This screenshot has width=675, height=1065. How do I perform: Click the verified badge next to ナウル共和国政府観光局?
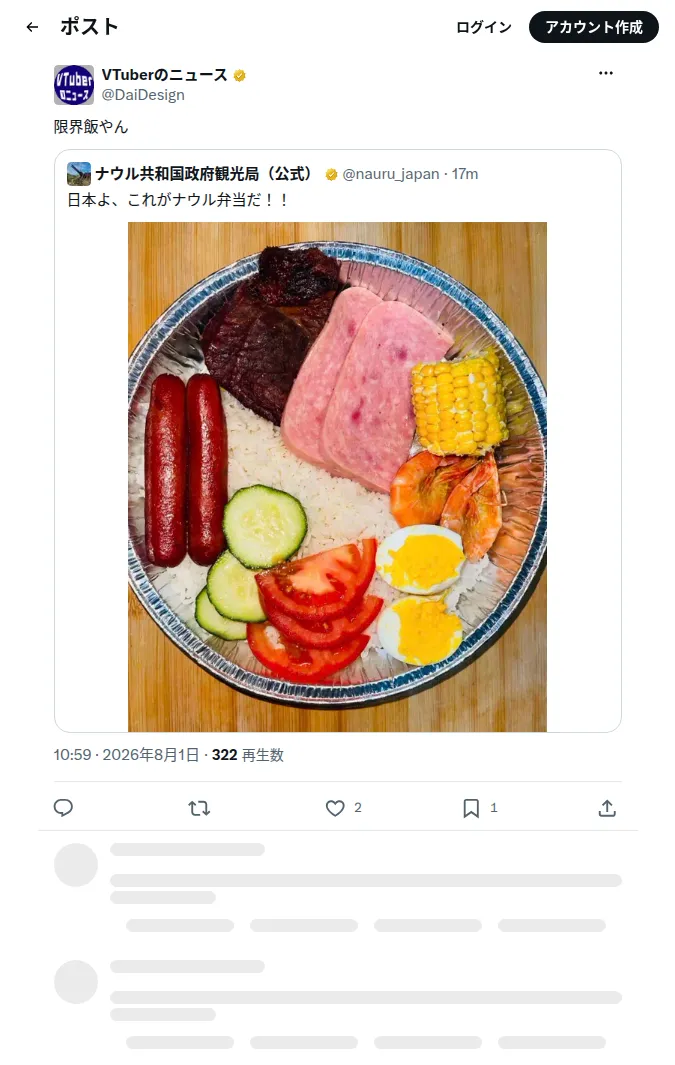click(x=331, y=175)
